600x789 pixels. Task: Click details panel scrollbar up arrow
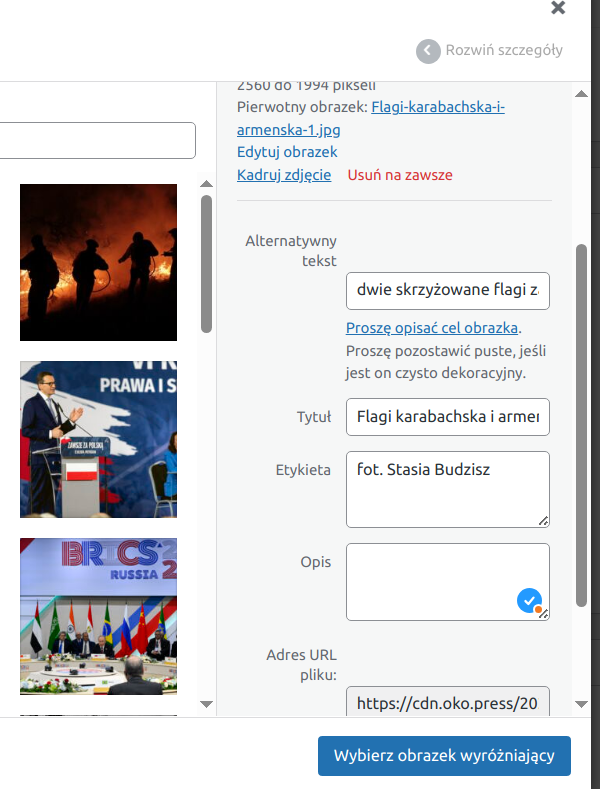point(581,94)
